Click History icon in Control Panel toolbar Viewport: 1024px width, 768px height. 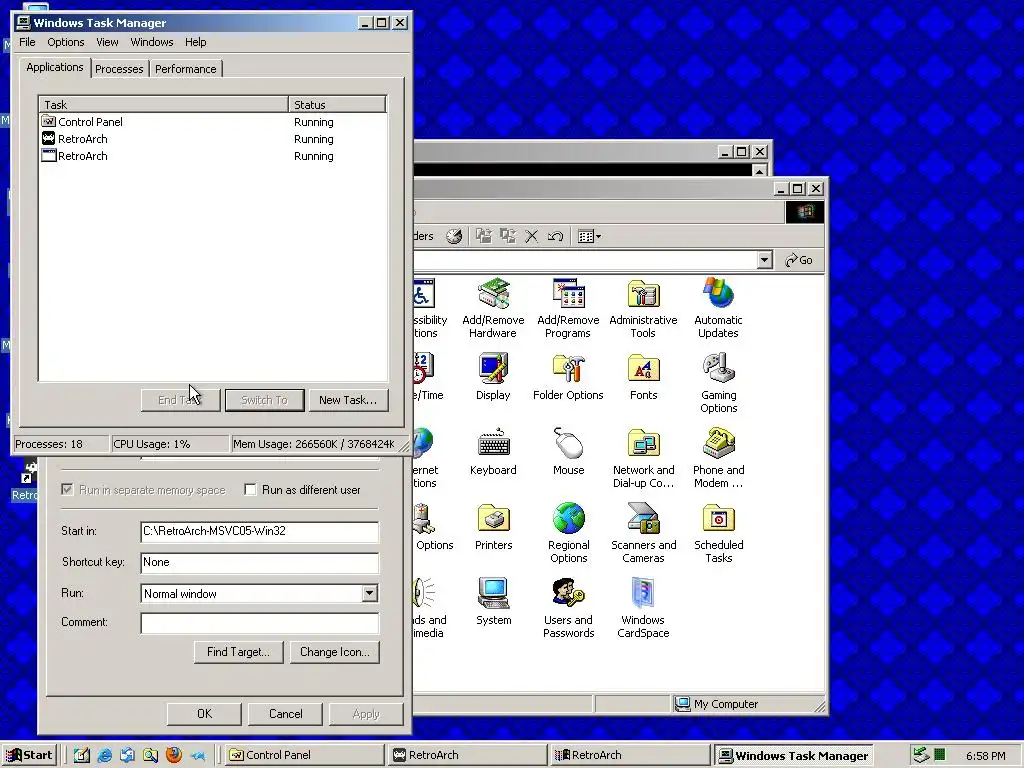pos(454,236)
